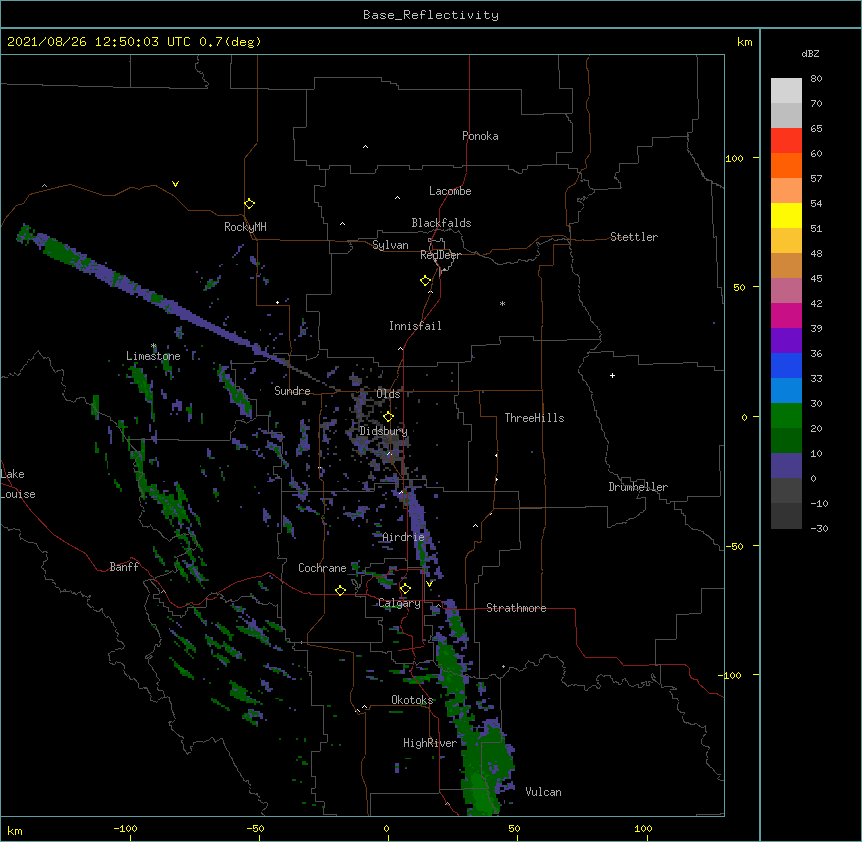Click the Lacombe city label
862x842 pixels.
(x=450, y=191)
